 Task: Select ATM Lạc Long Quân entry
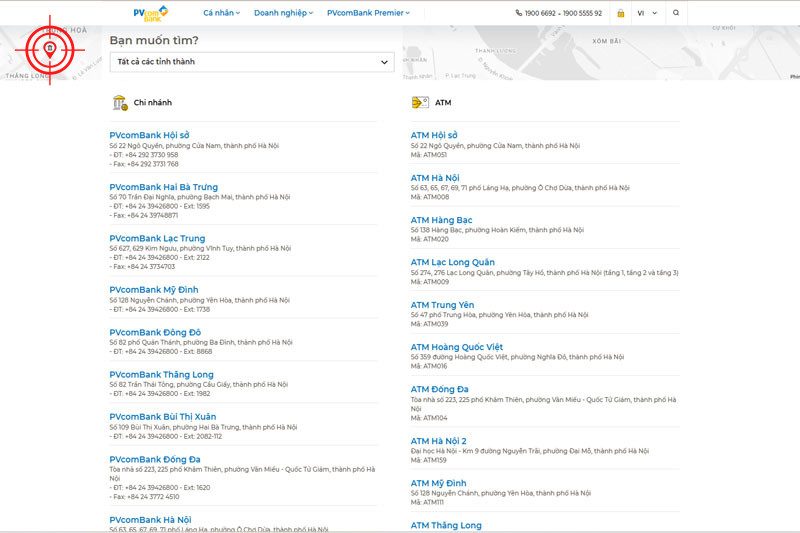[453, 262]
